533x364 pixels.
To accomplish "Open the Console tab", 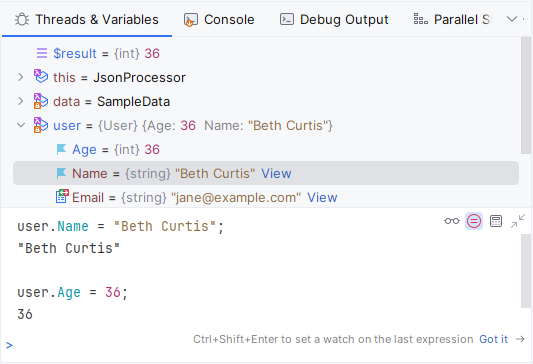I will pos(219,19).
